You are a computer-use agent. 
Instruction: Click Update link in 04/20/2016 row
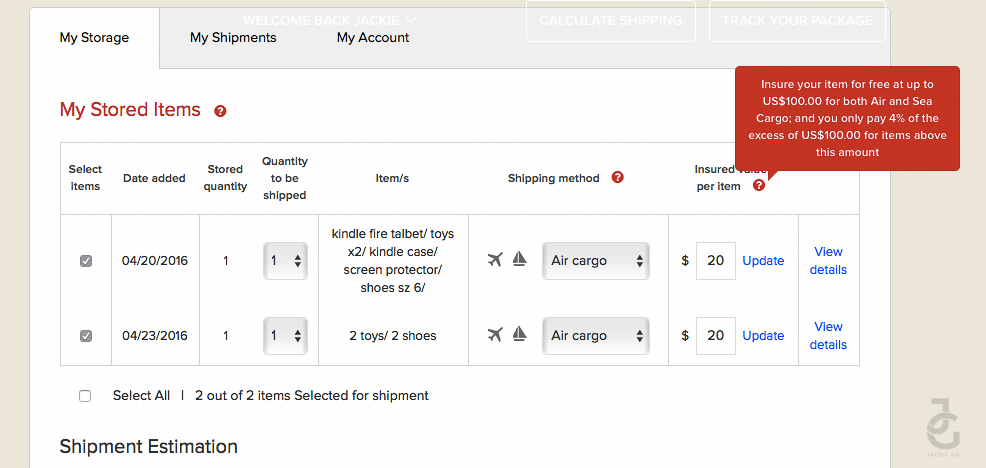point(763,260)
